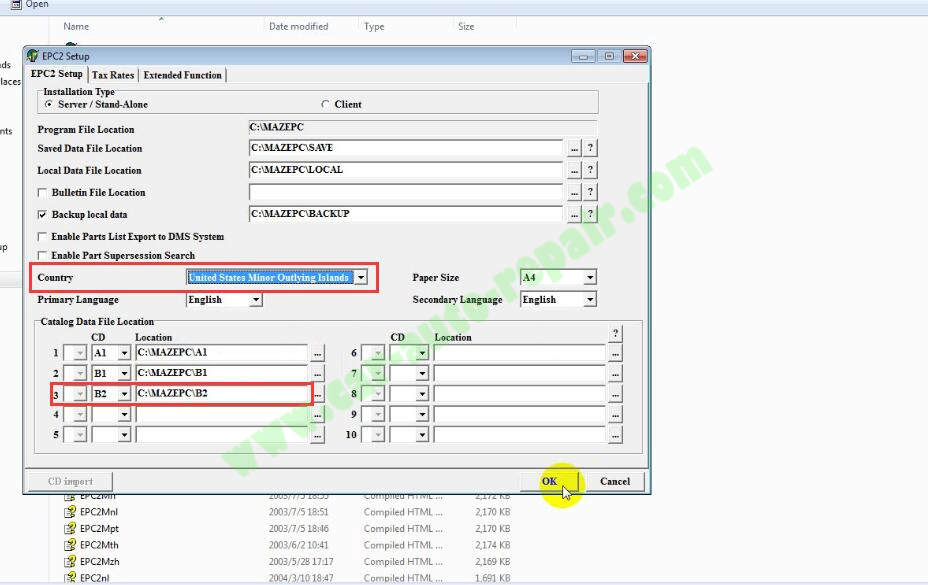The height and width of the screenshot is (585, 928).
Task: Click EPC2Mnl file icon in Open window
Action: (70, 512)
